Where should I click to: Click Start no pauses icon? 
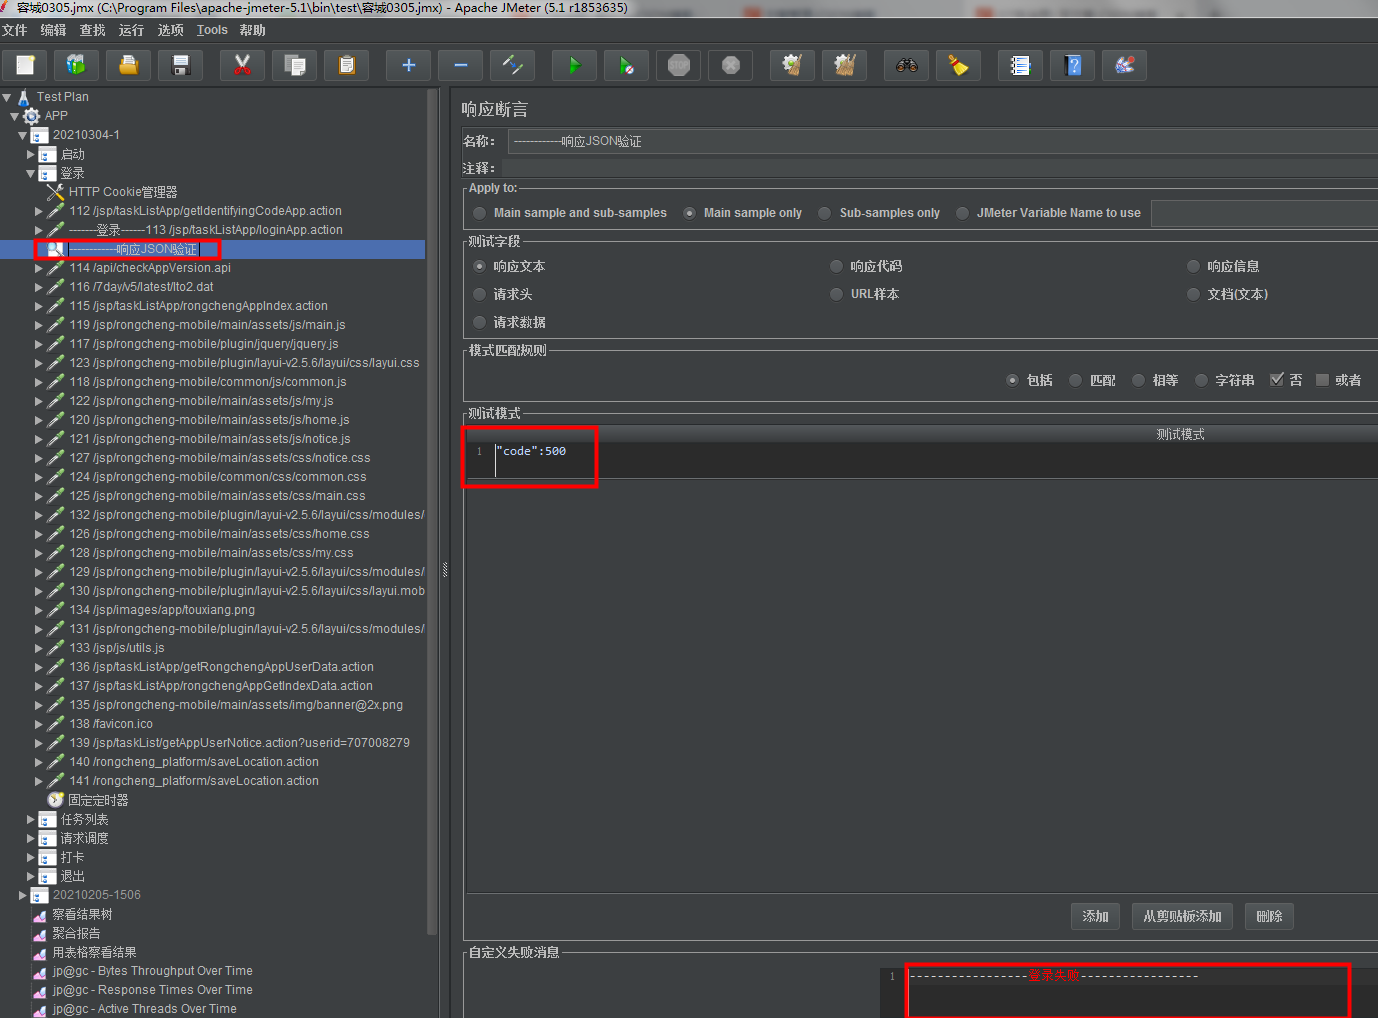pyautogui.click(x=626, y=65)
